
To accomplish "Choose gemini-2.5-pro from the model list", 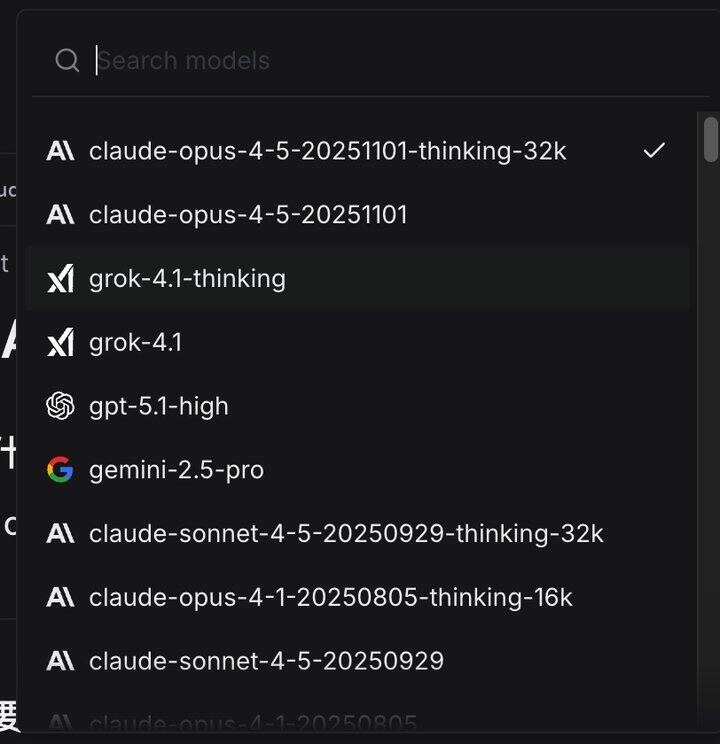I will pyautogui.click(x=176, y=470).
